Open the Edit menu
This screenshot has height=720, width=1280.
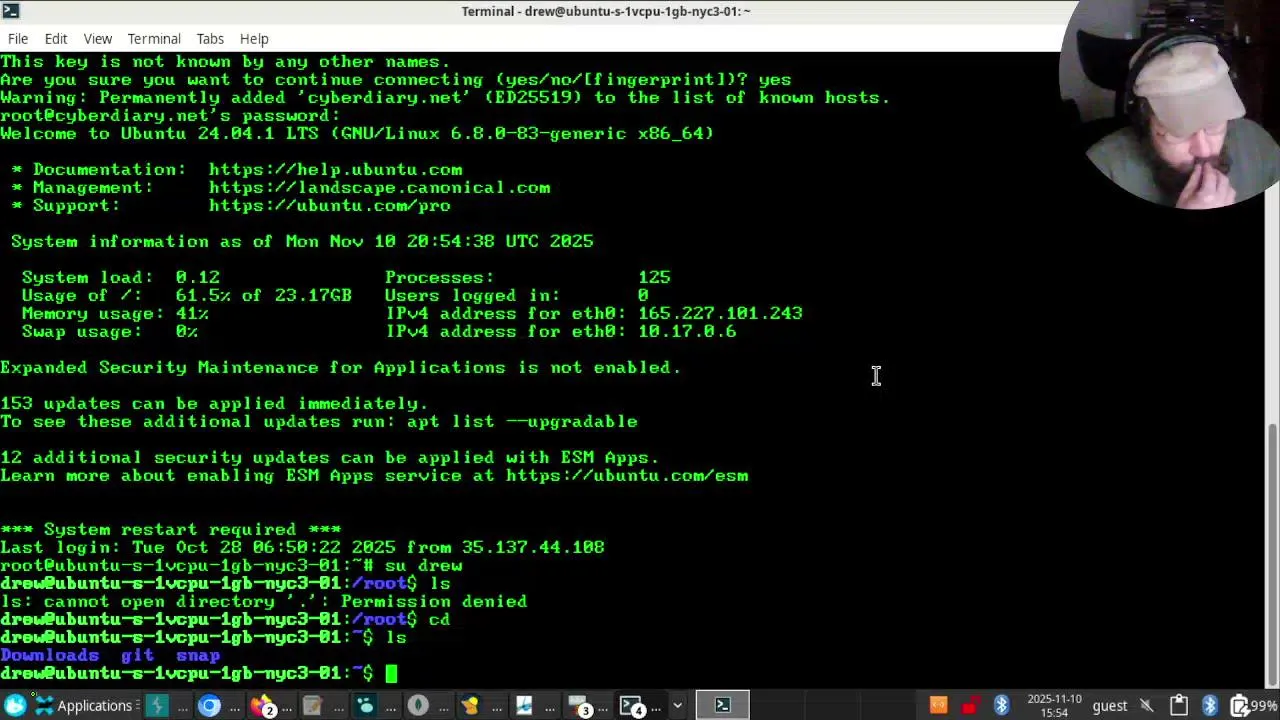click(x=56, y=38)
